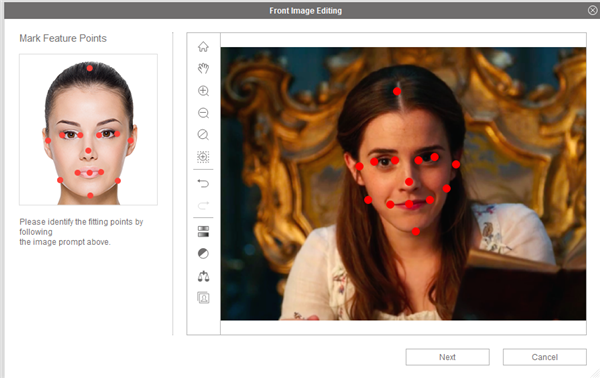This screenshot has width=600, height=378.
Task: Select the top-of-head feature point on photo
Action: 397,91
